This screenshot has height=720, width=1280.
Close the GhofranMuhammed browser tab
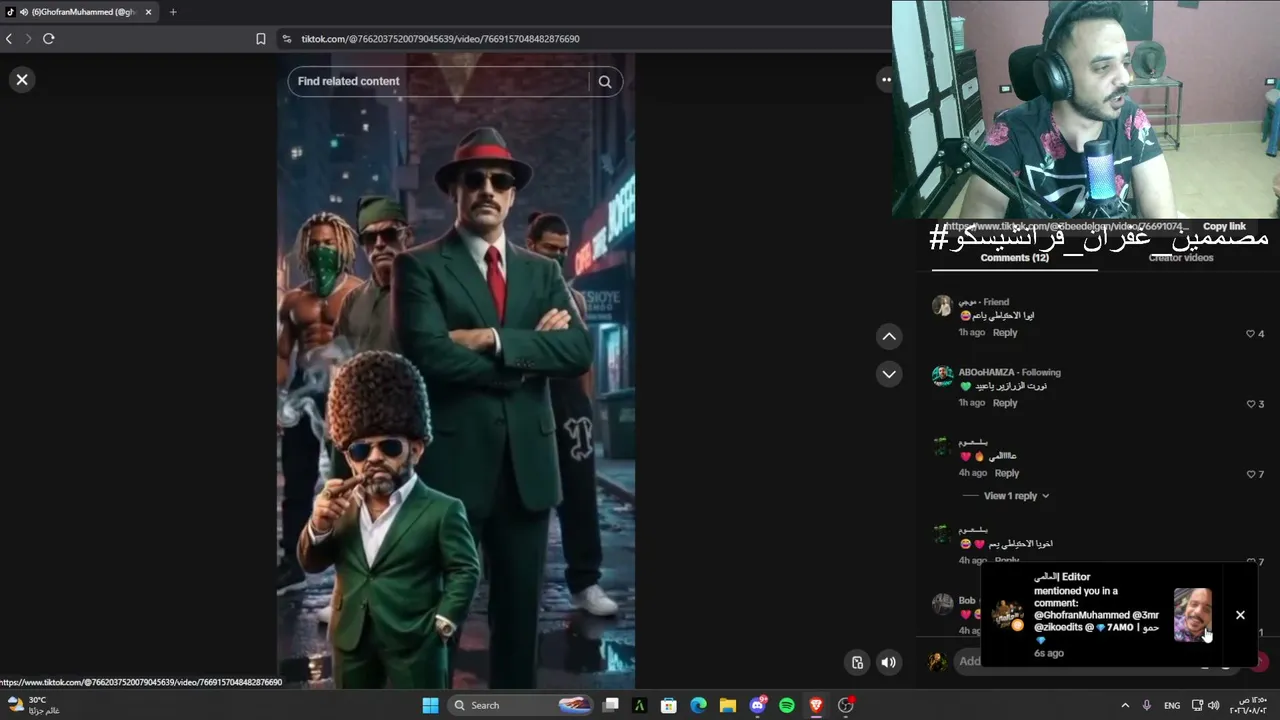[x=147, y=12]
